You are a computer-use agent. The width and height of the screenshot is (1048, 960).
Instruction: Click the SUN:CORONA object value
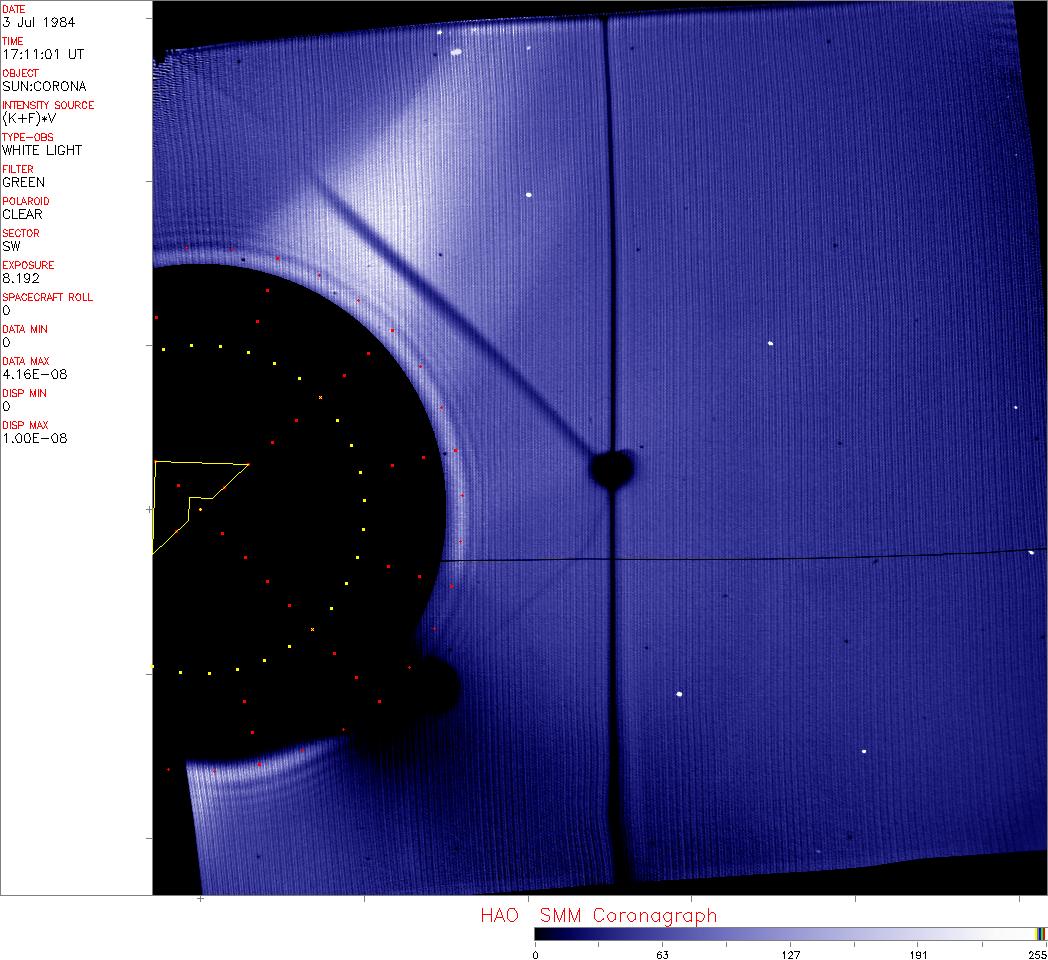tap(43, 86)
